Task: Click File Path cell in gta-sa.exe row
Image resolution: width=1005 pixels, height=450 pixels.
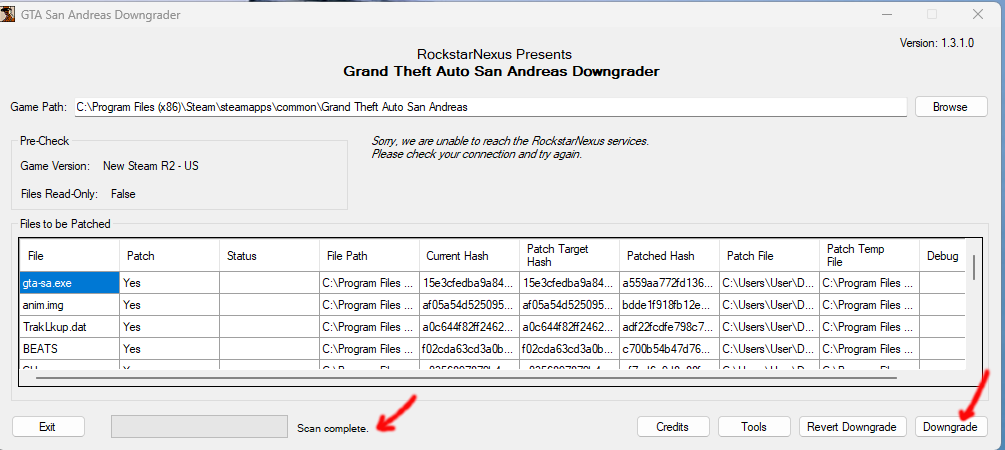Action: (369, 283)
